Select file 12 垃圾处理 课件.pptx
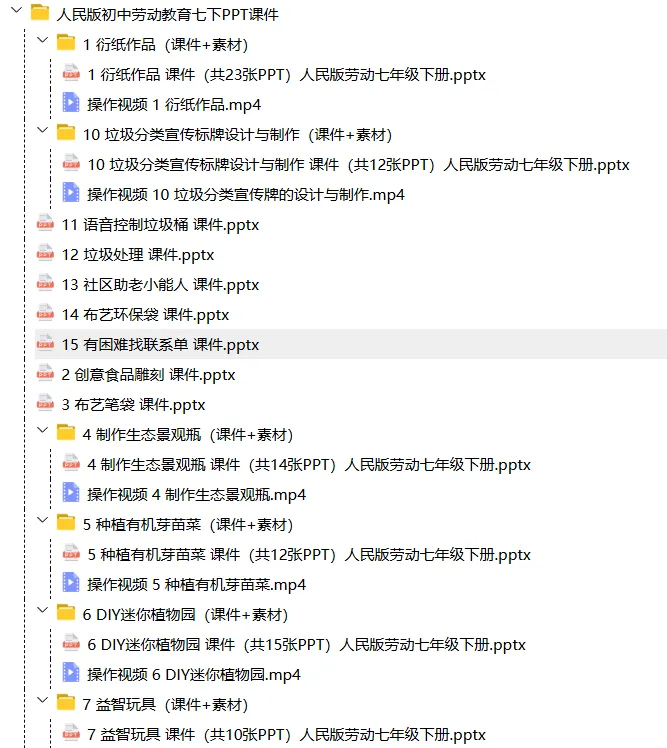The width and height of the screenshot is (667, 748). click(x=137, y=255)
